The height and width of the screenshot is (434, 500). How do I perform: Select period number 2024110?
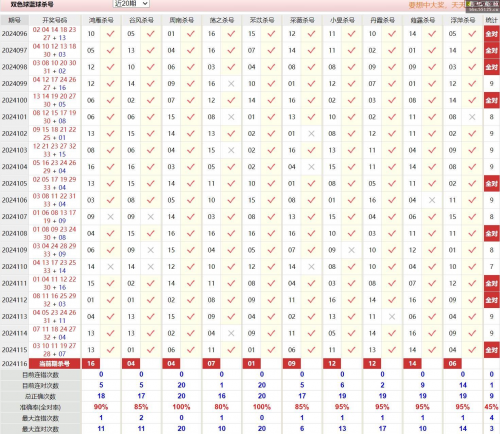pyautogui.click(x=14, y=267)
